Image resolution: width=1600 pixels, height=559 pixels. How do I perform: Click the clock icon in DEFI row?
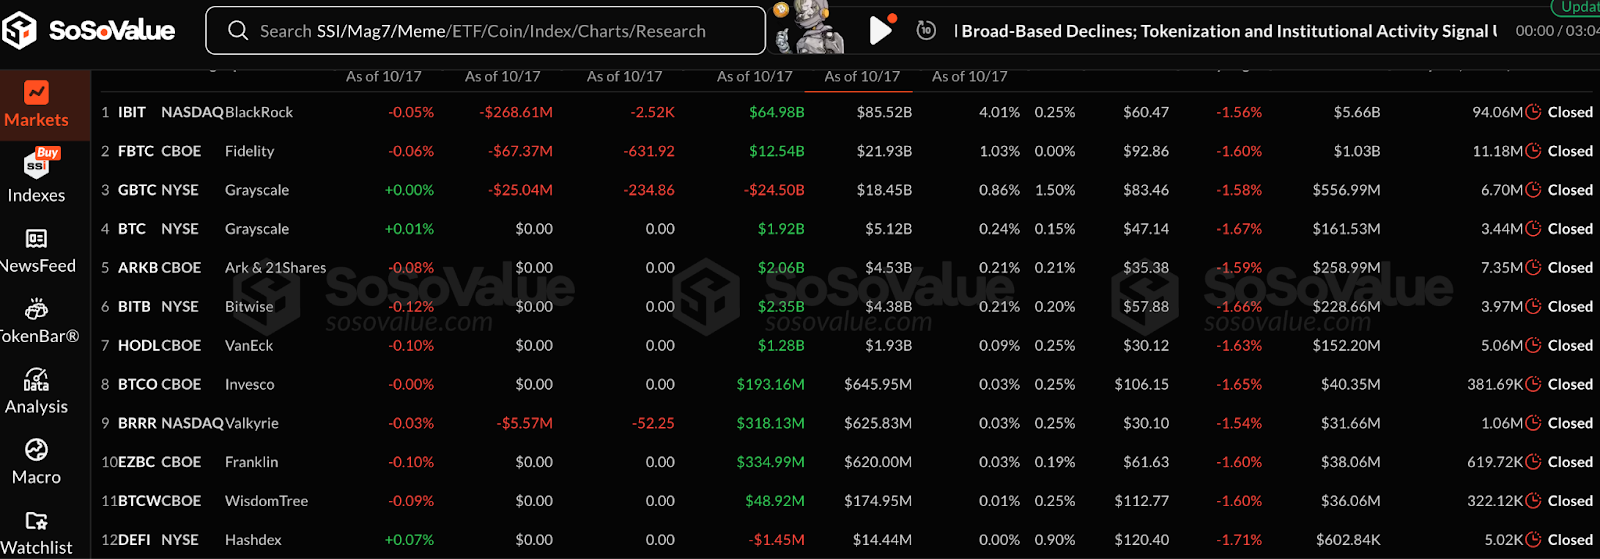[x=1533, y=540]
